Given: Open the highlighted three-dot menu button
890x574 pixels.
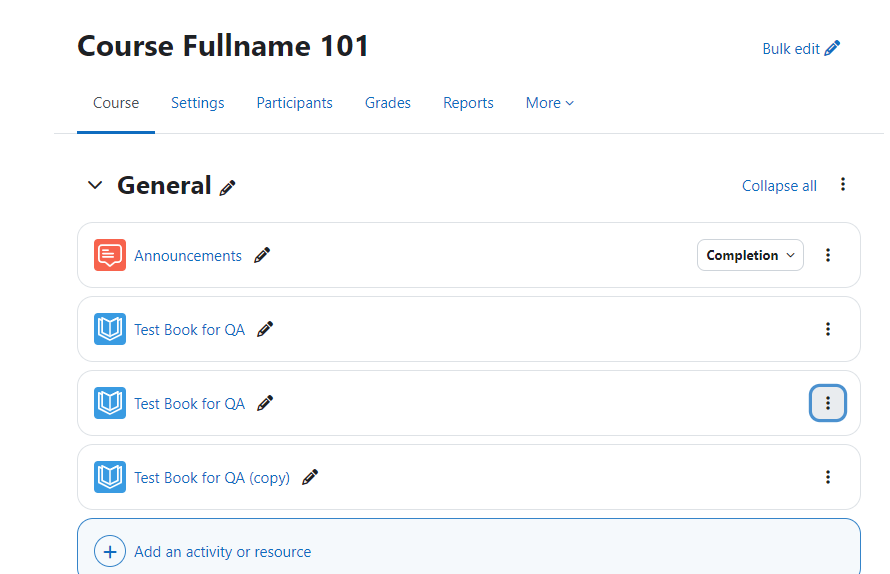Looking at the screenshot, I should 828,403.
